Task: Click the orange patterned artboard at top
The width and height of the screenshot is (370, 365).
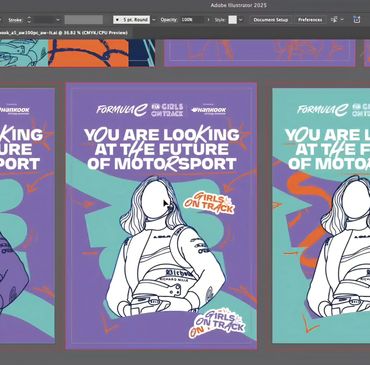Action: [x=88, y=53]
